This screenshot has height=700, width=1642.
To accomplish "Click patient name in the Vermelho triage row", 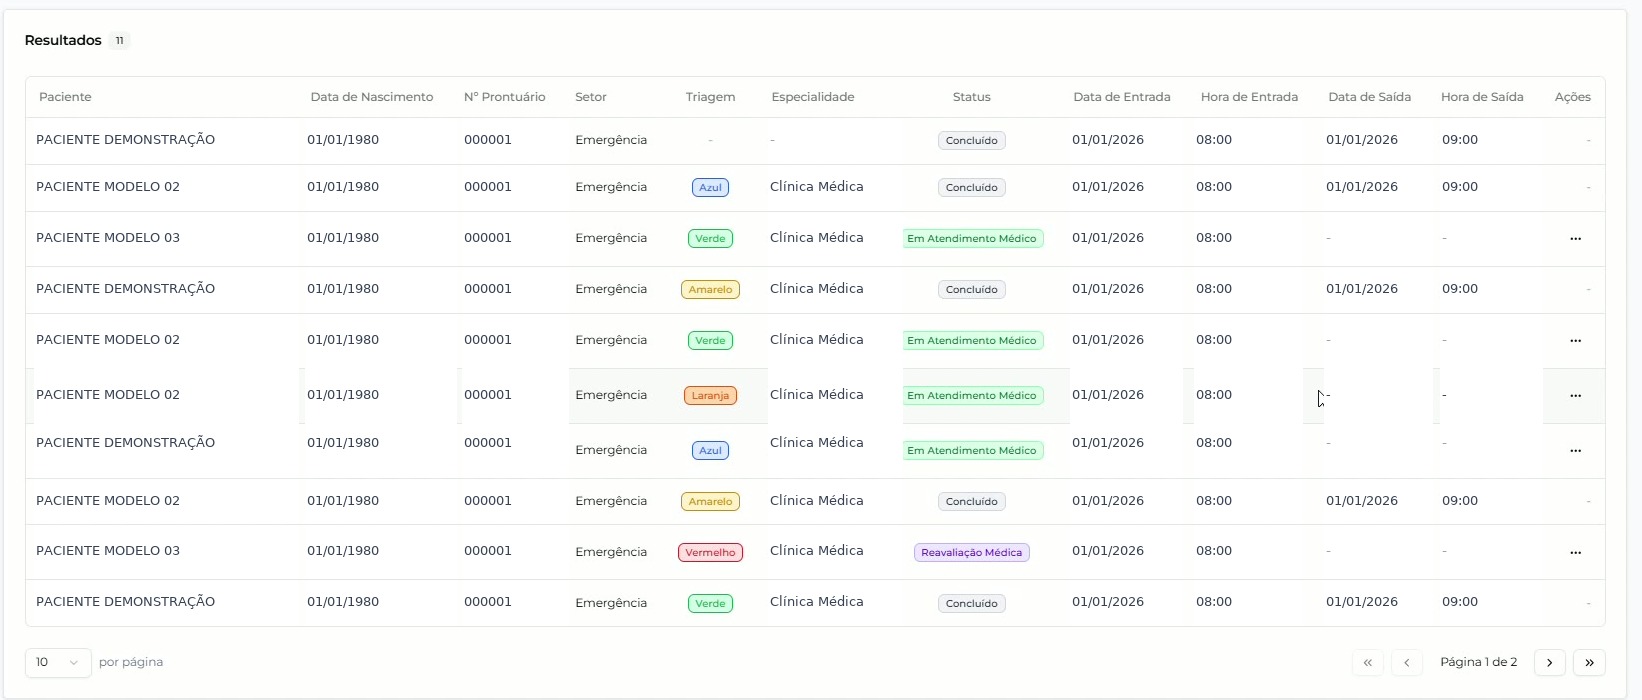I will point(108,551).
